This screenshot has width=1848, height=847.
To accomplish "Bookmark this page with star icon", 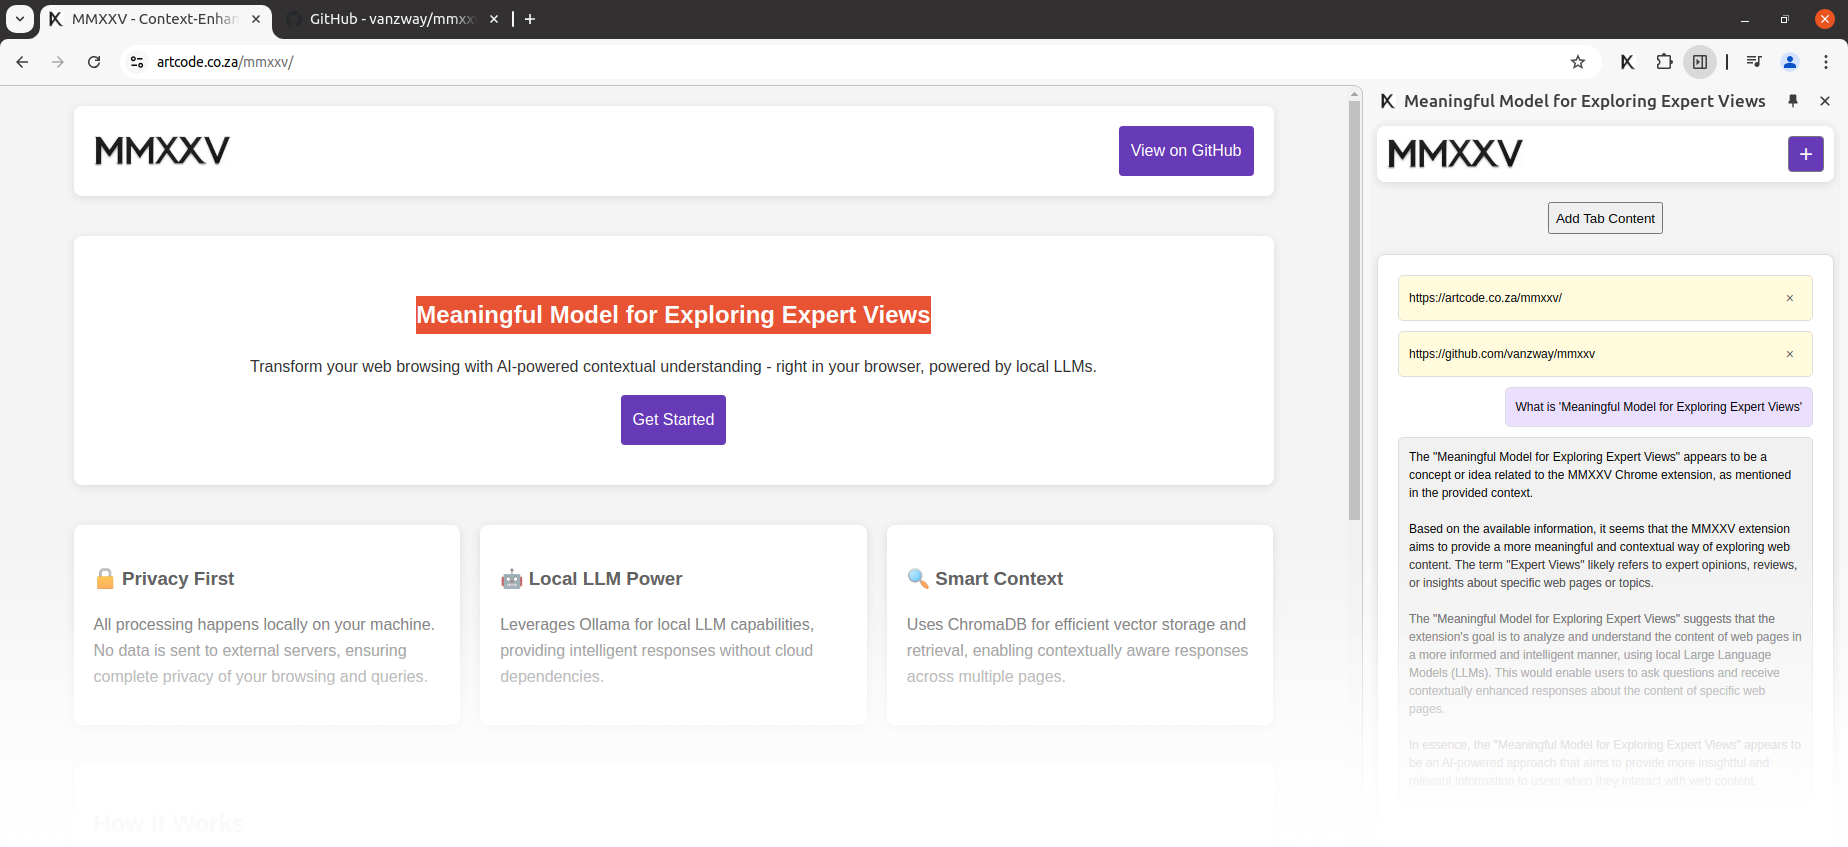I will 1578,62.
